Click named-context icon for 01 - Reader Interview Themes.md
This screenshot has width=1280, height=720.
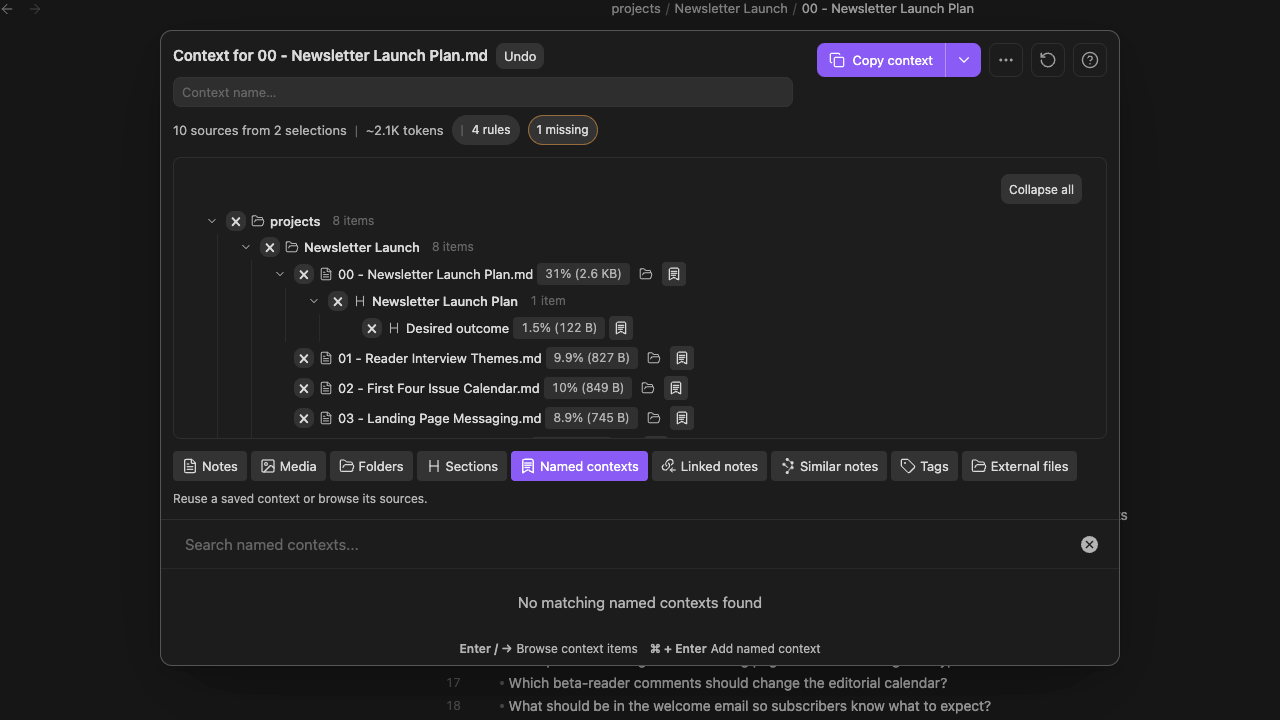[x=682, y=358]
